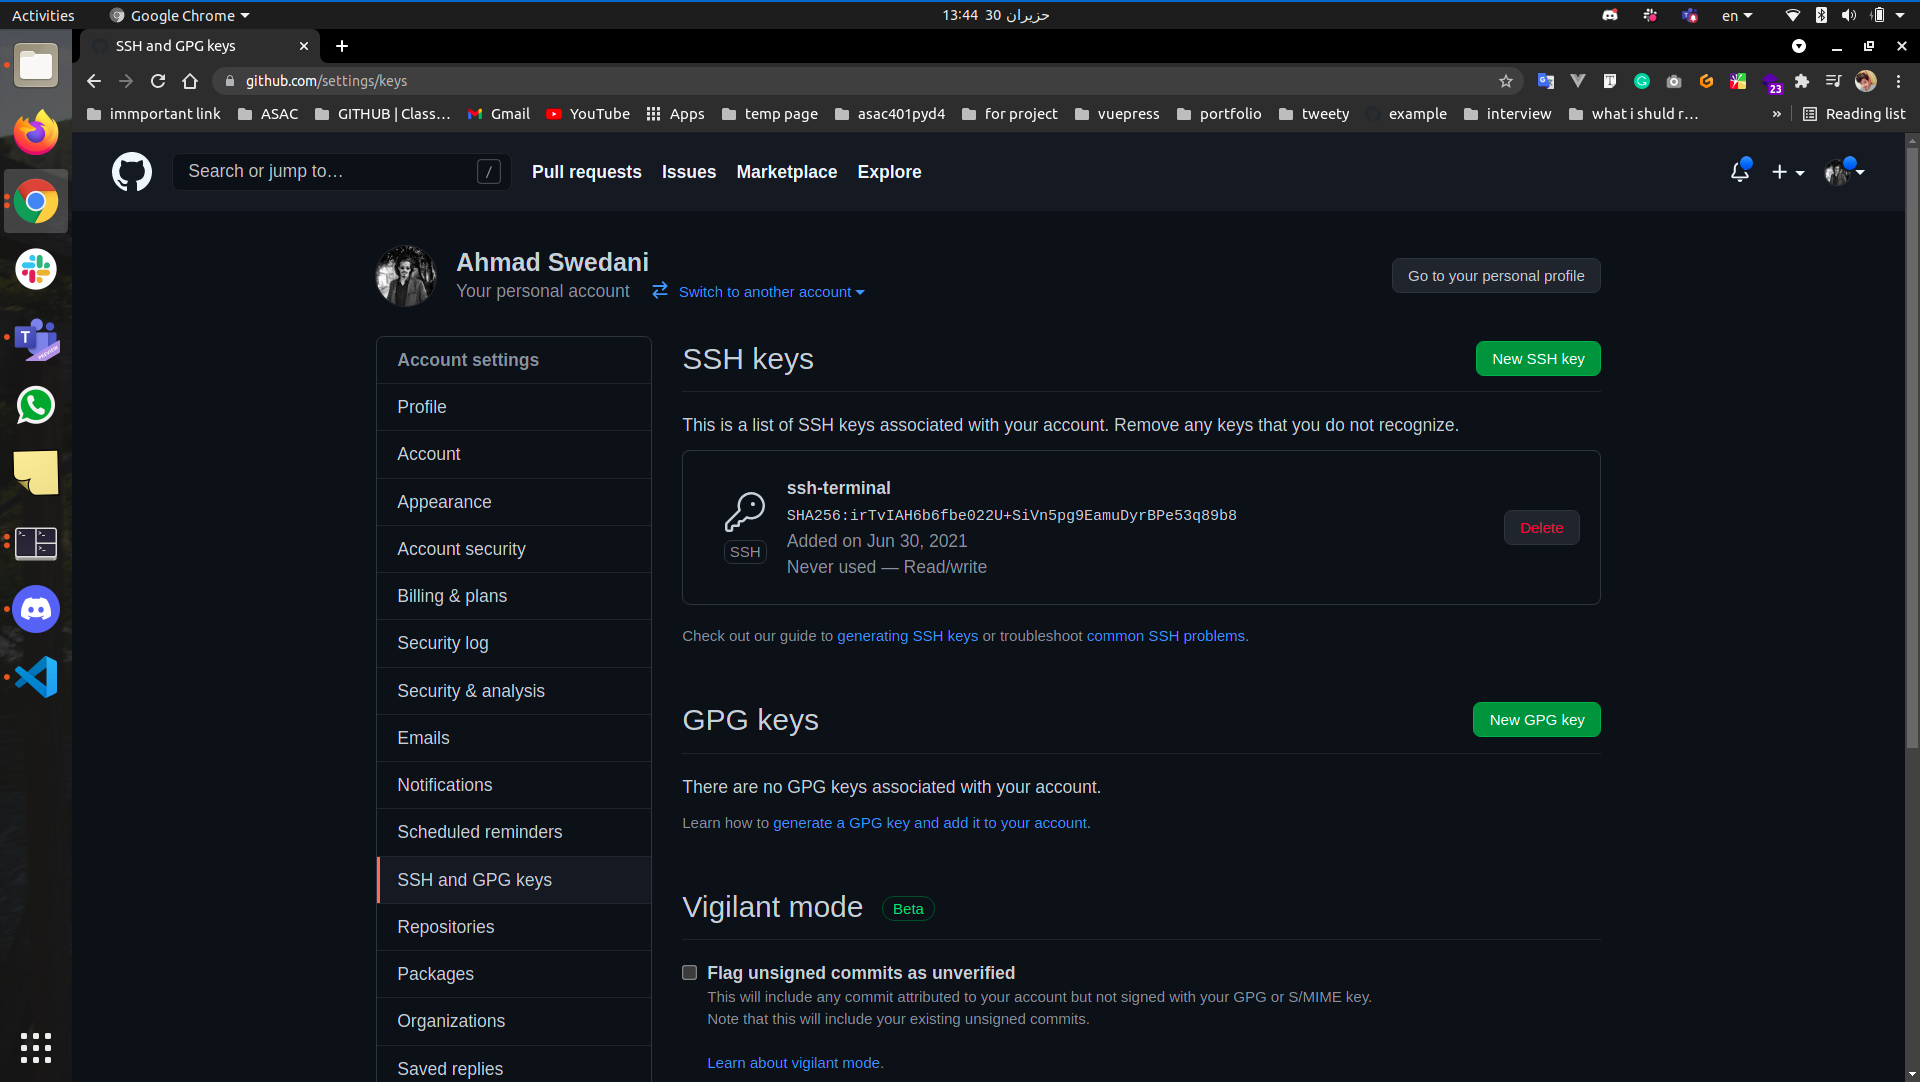Open the Marketplace navigation item

pyautogui.click(x=787, y=171)
